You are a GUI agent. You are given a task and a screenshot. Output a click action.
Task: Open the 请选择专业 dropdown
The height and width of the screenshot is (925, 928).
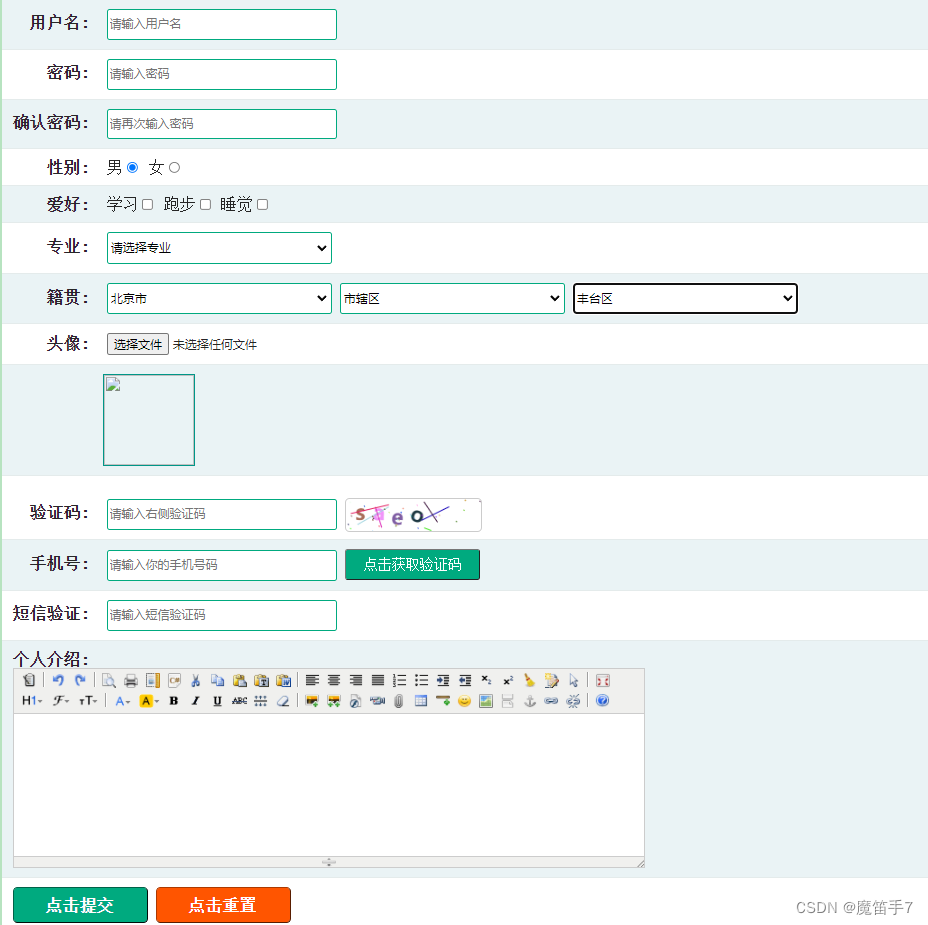click(x=219, y=248)
